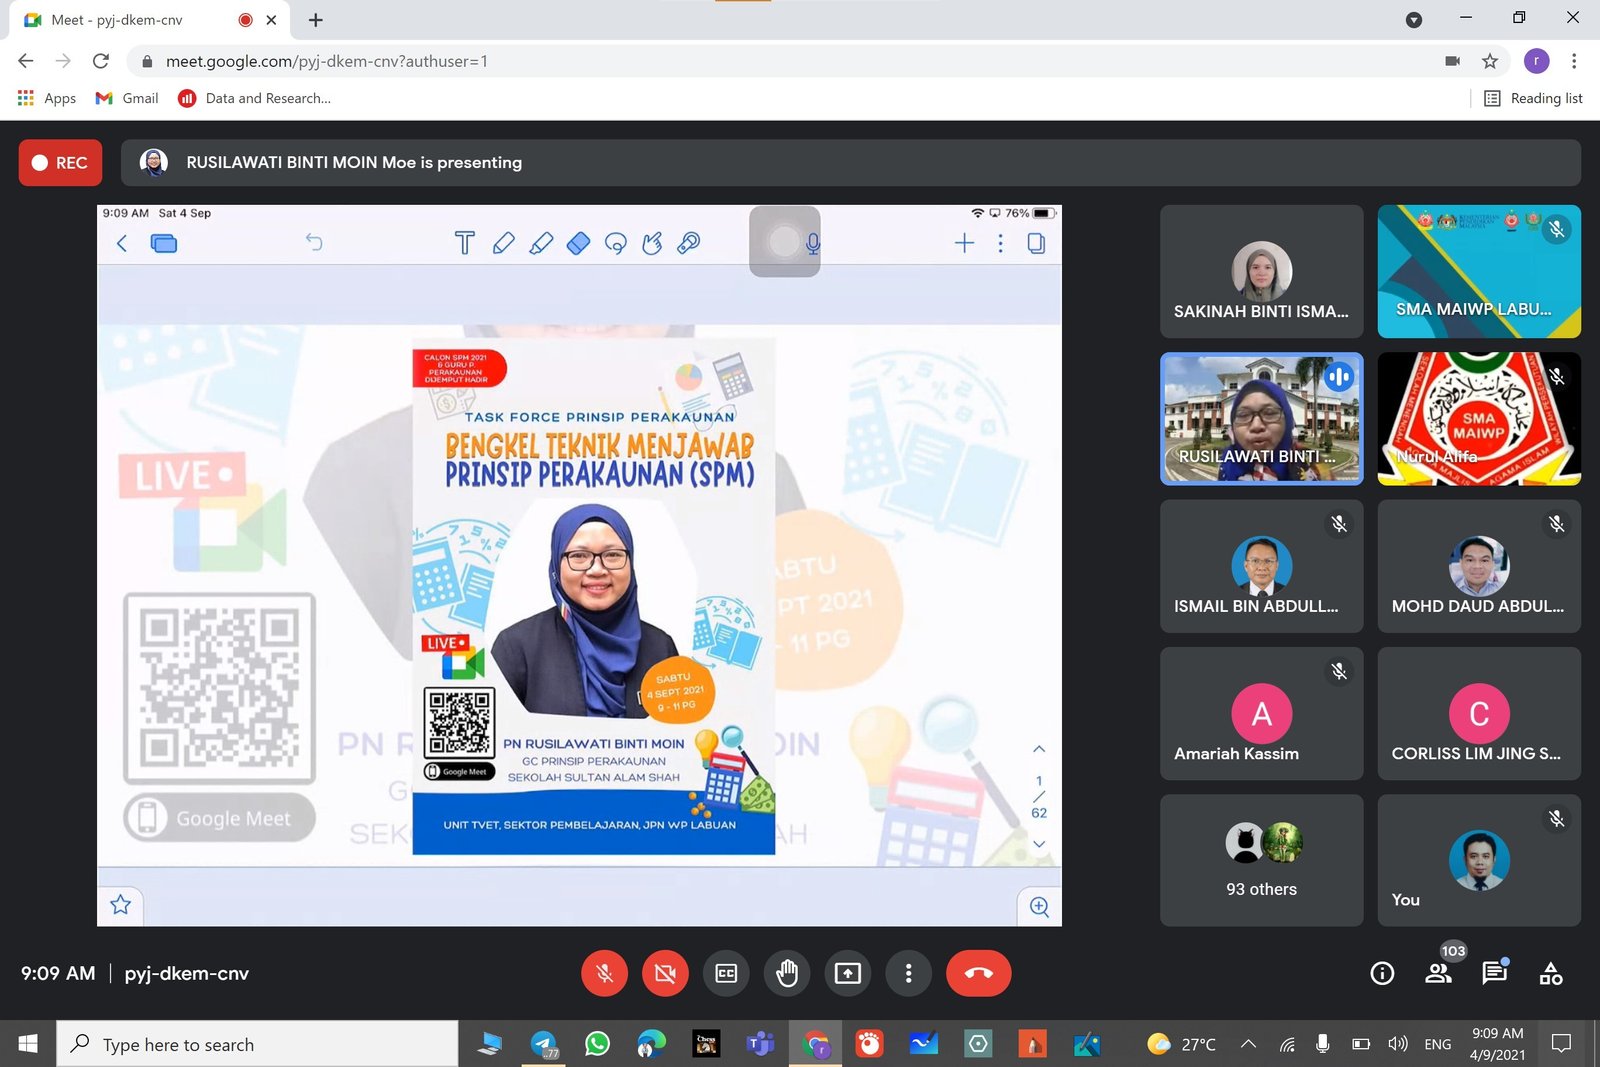This screenshot has height=1067, width=1600.
Task: Unmute microphone in Meet controls
Action: coord(605,973)
